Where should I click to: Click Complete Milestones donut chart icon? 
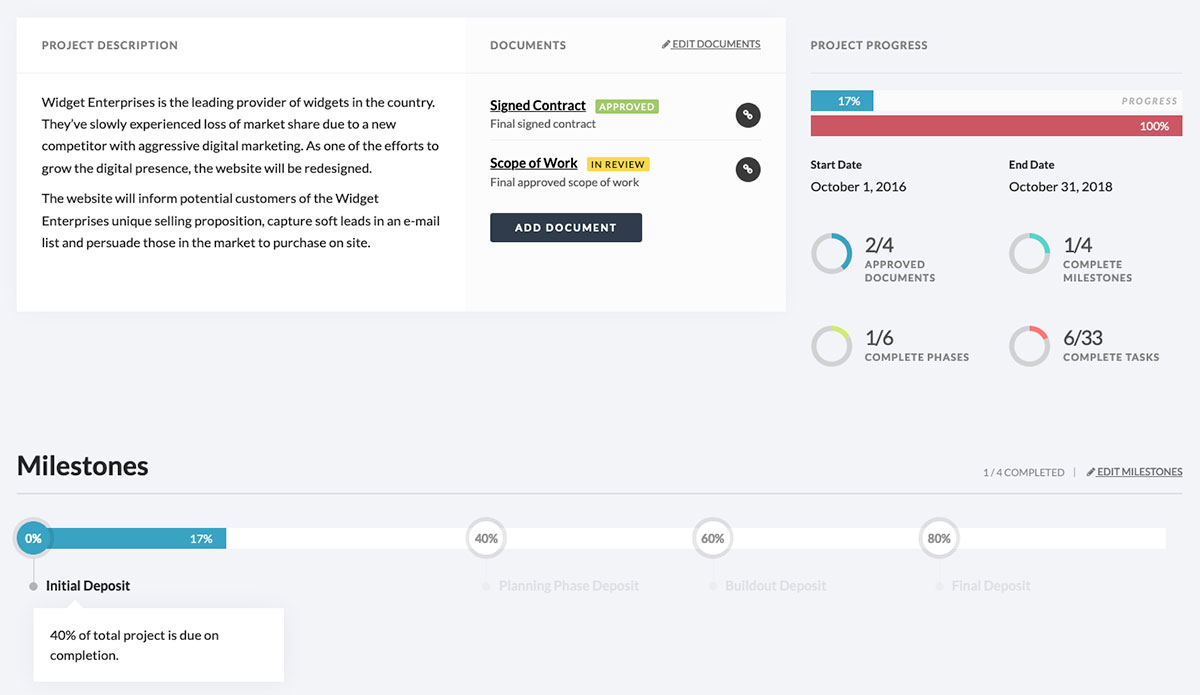point(1029,254)
